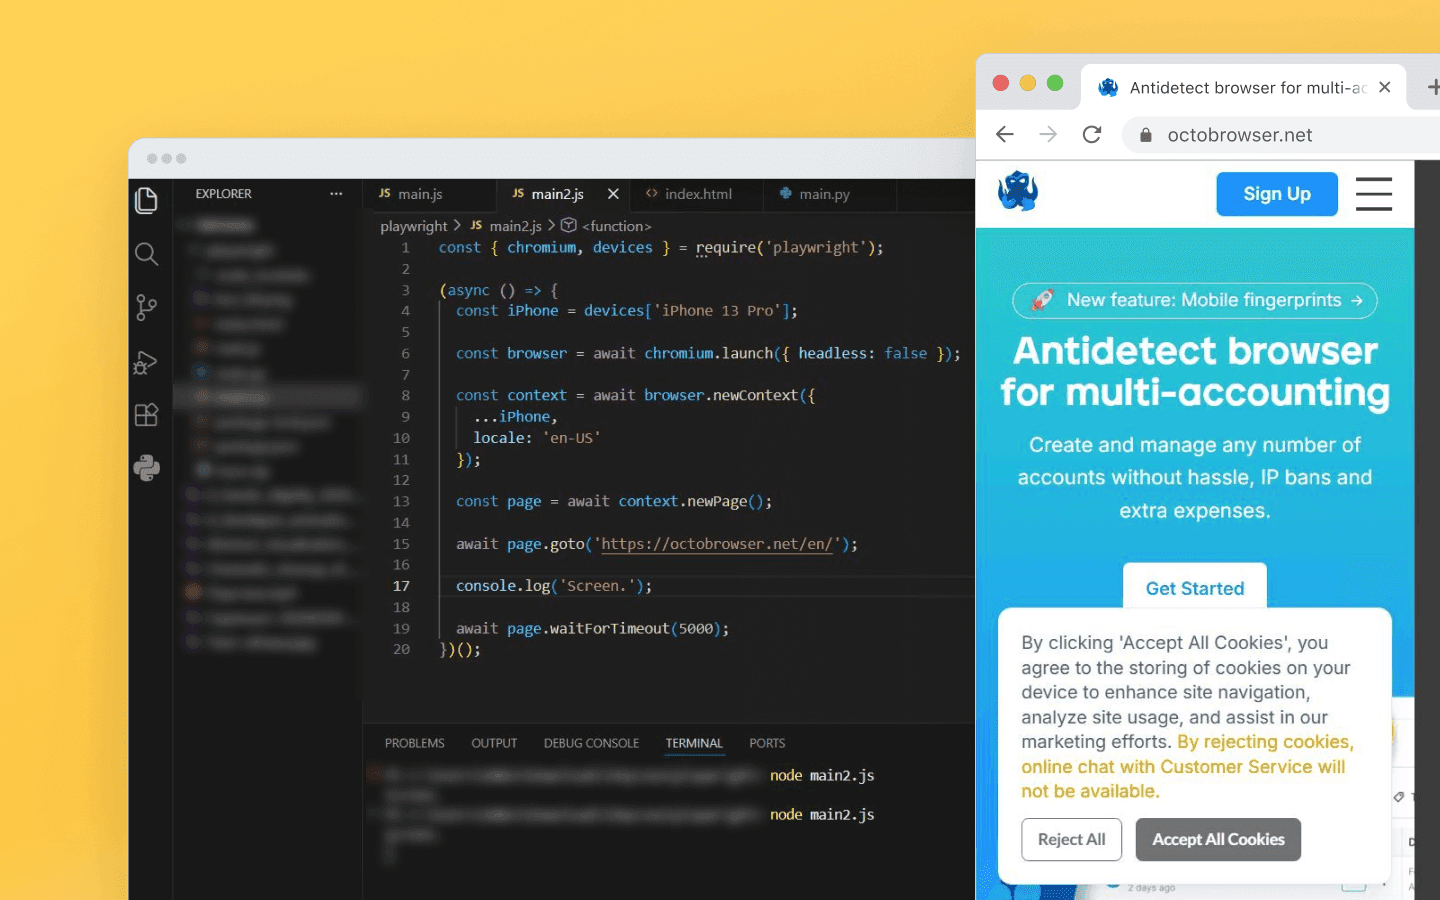Open the TERMINAL panel tab
1440x900 pixels.
point(694,743)
